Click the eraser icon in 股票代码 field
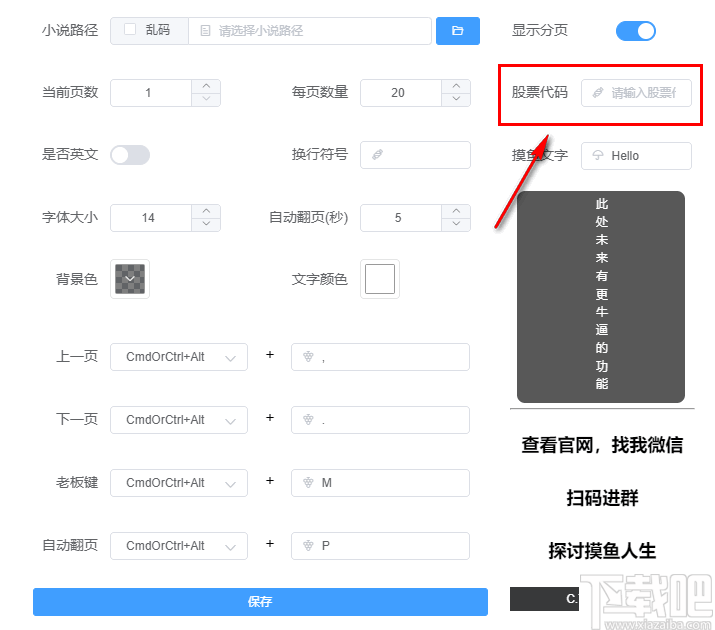 click(x=598, y=93)
